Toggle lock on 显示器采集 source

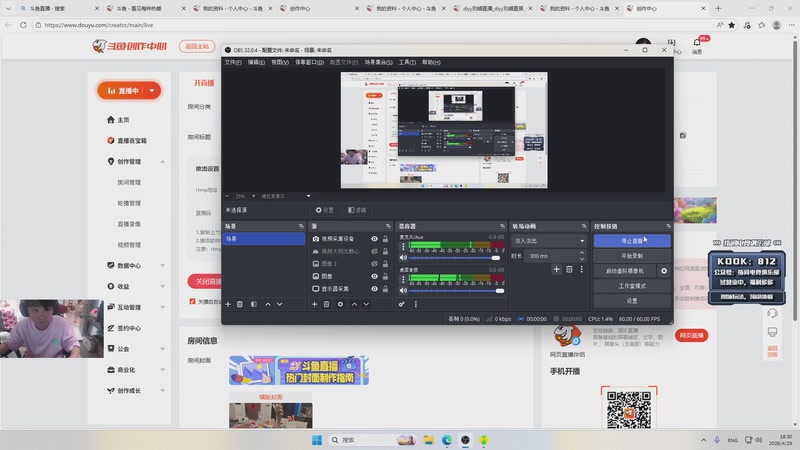click(385, 289)
